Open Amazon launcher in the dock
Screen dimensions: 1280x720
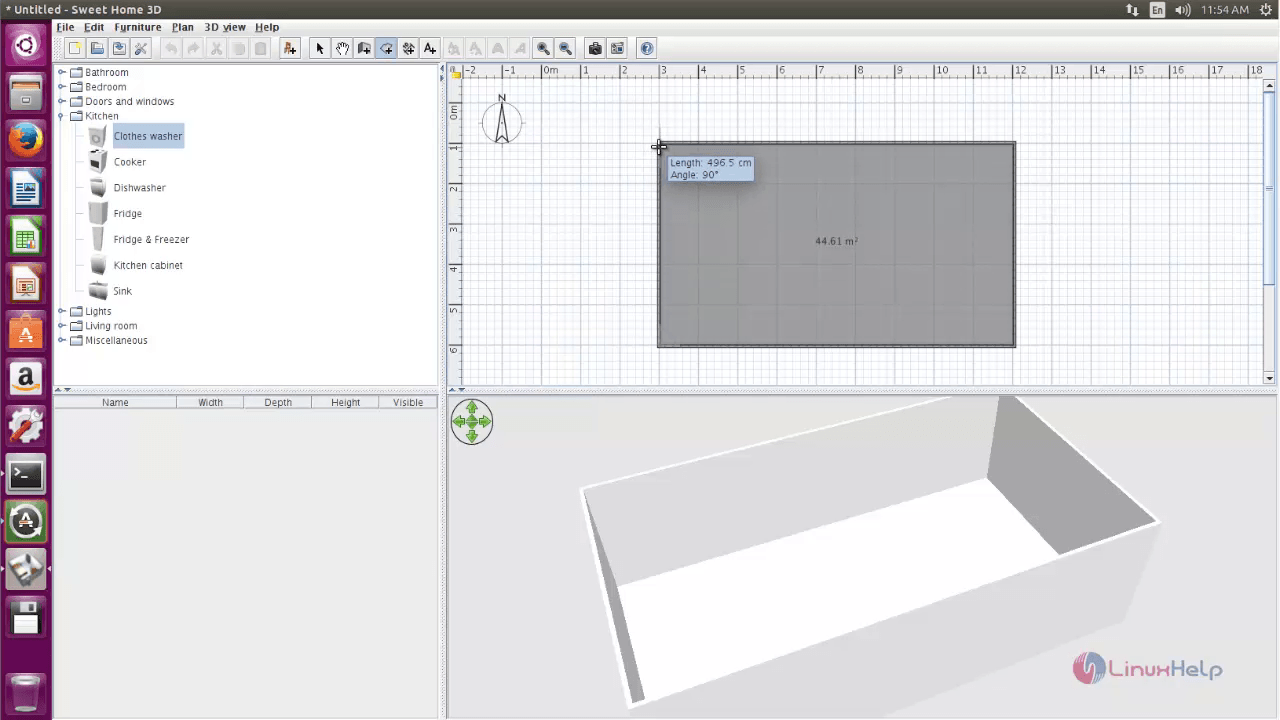pos(26,380)
